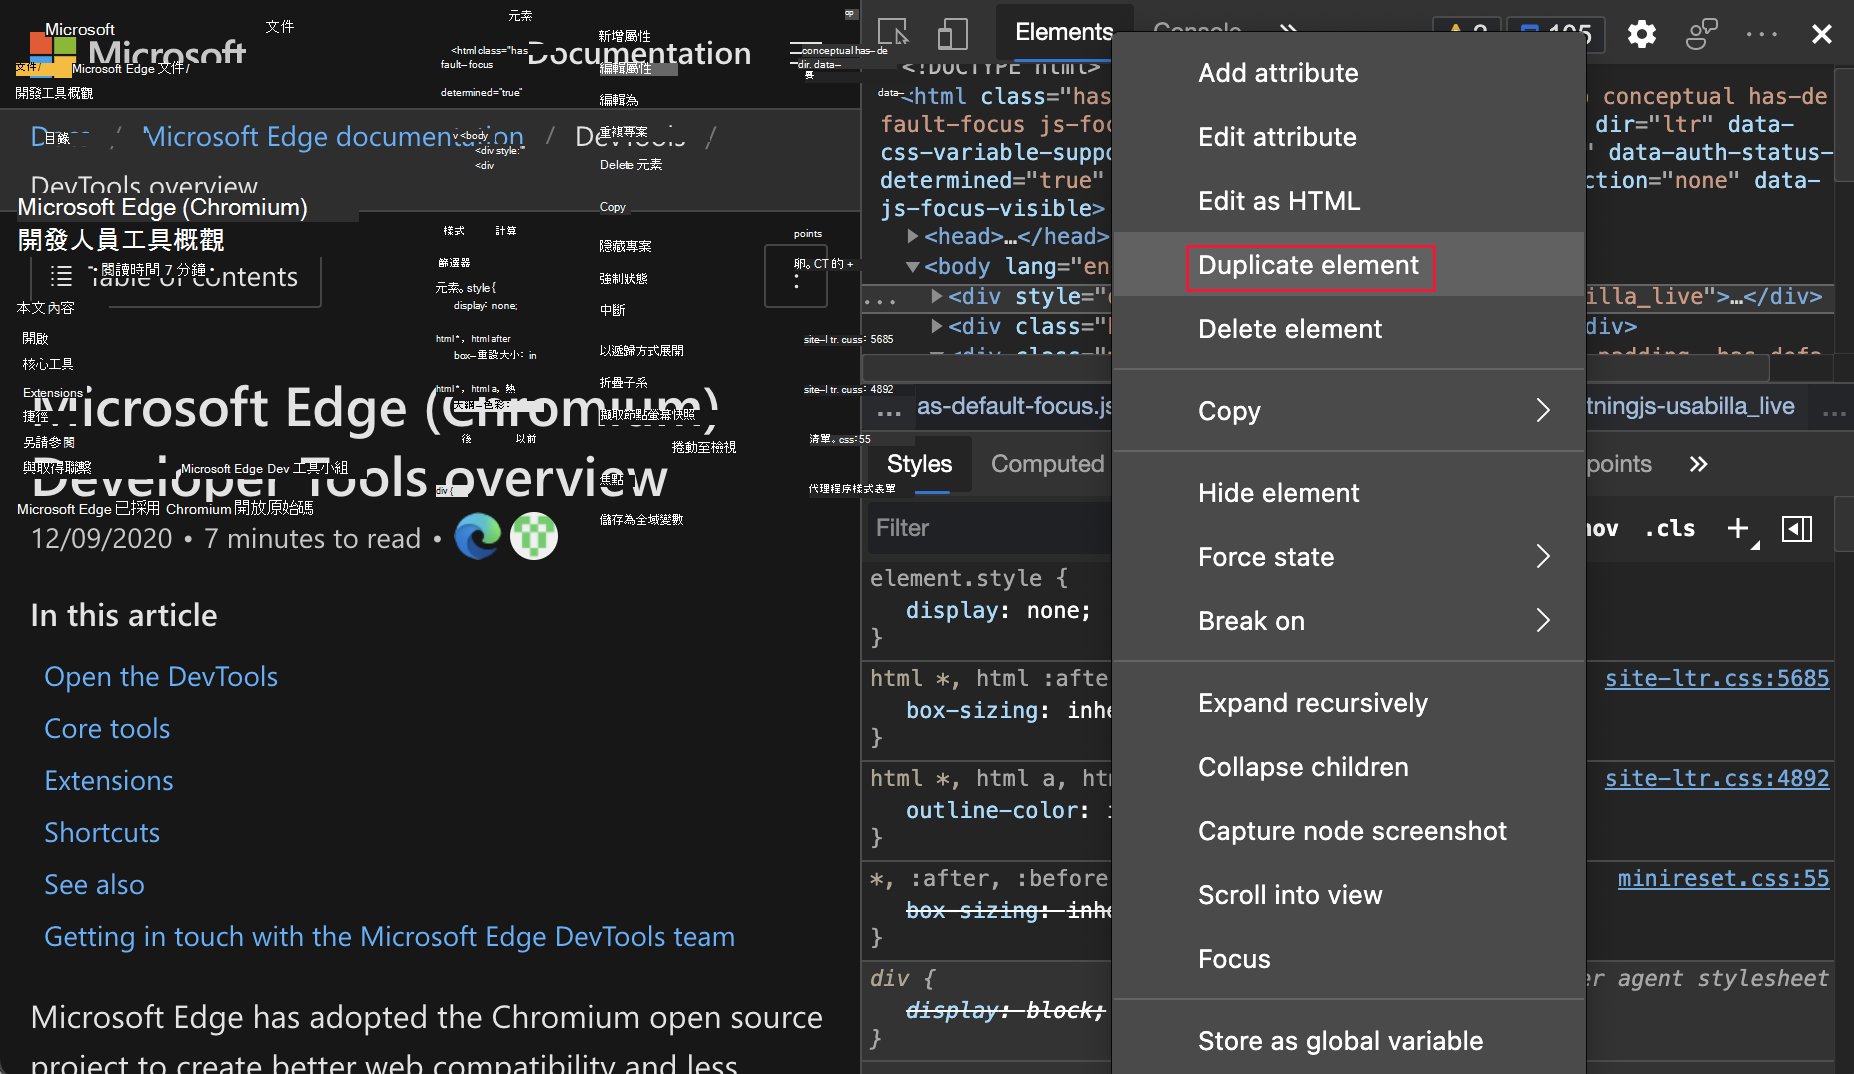This screenshot has width=1854, height=1074.
Task: Go to Core tools section link
Action: coord(107,729)
